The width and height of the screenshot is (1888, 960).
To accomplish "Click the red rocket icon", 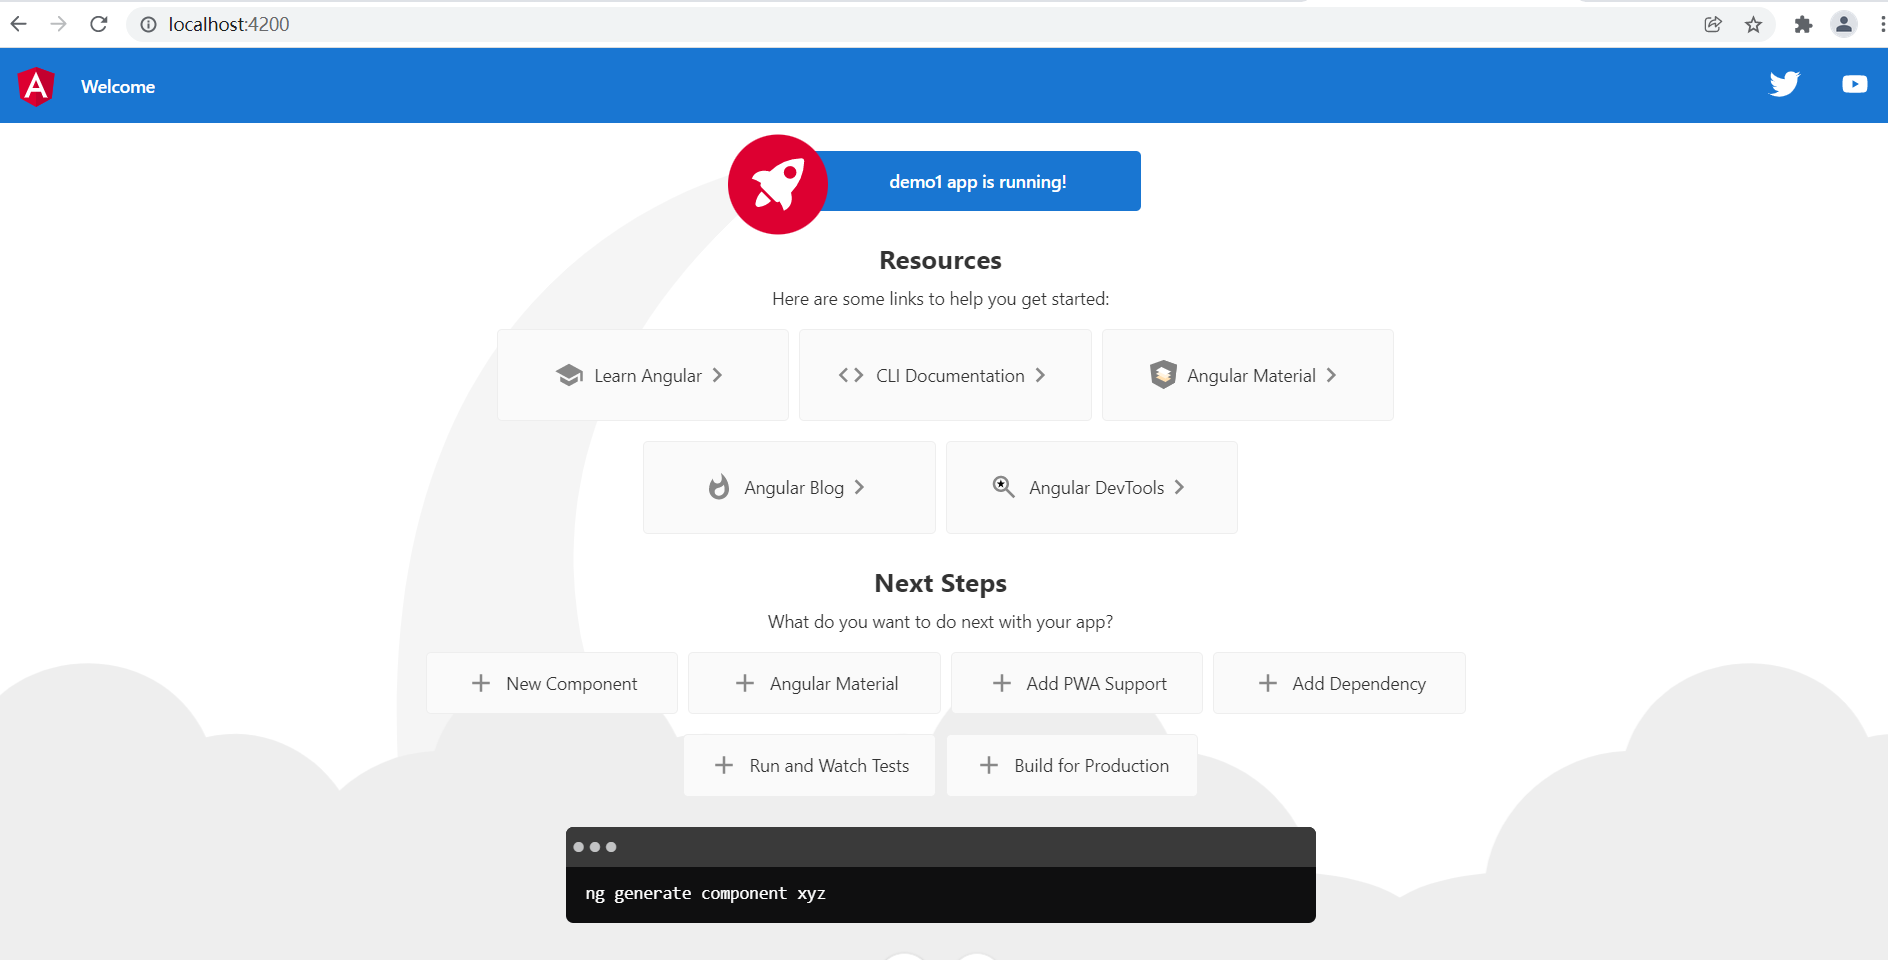I will coord(778,184).
